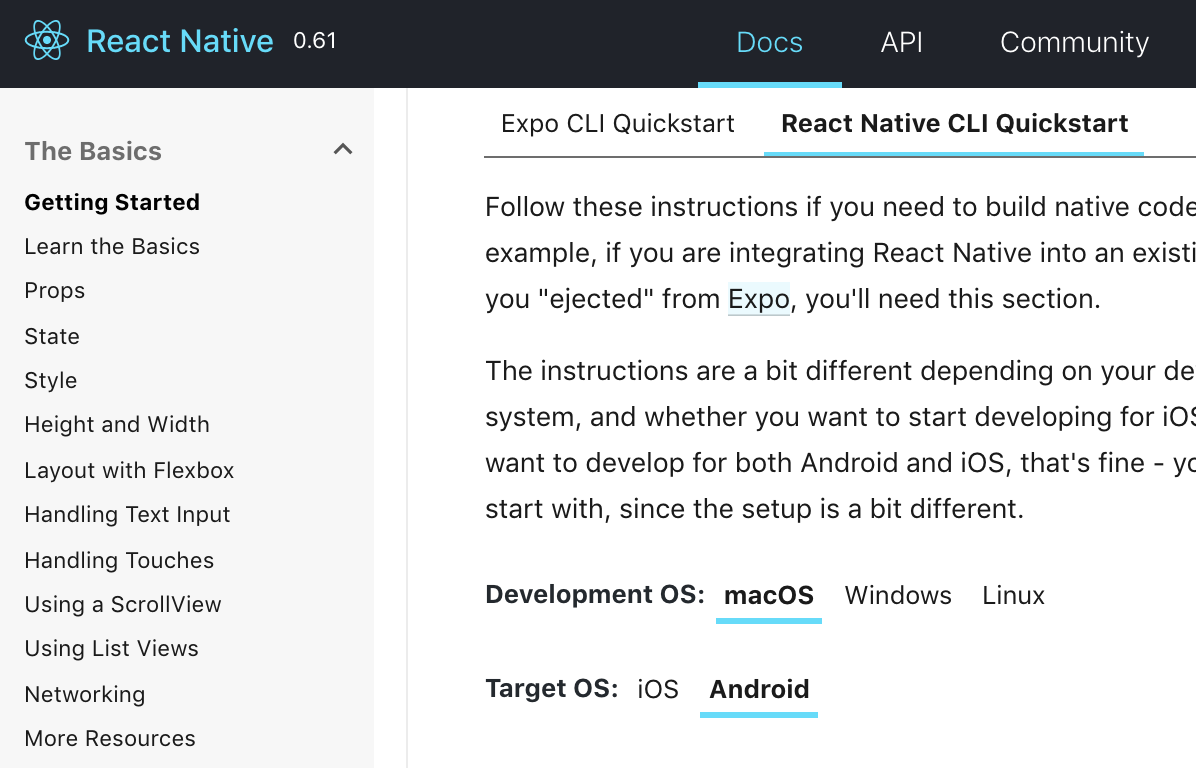Screen dimensions: 1196x768
Task: Select Windows as development OS
Action: 898,596
